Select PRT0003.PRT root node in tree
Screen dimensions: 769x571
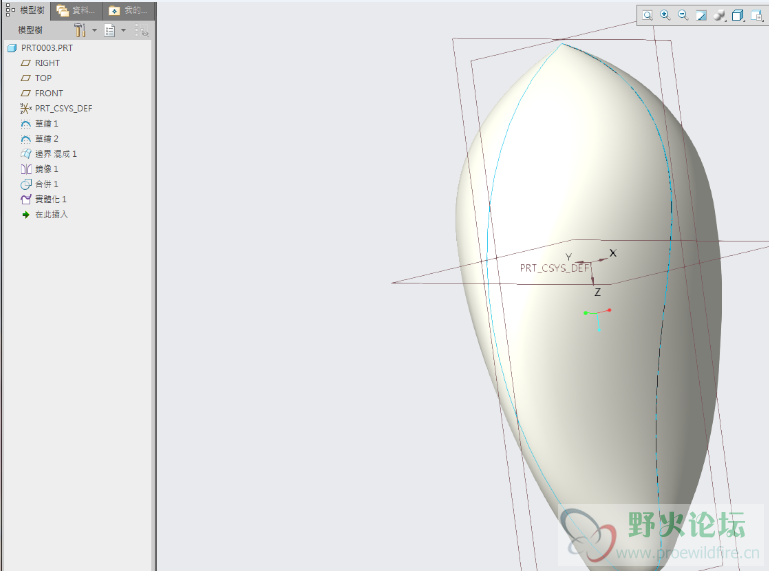tap(40, 48)
